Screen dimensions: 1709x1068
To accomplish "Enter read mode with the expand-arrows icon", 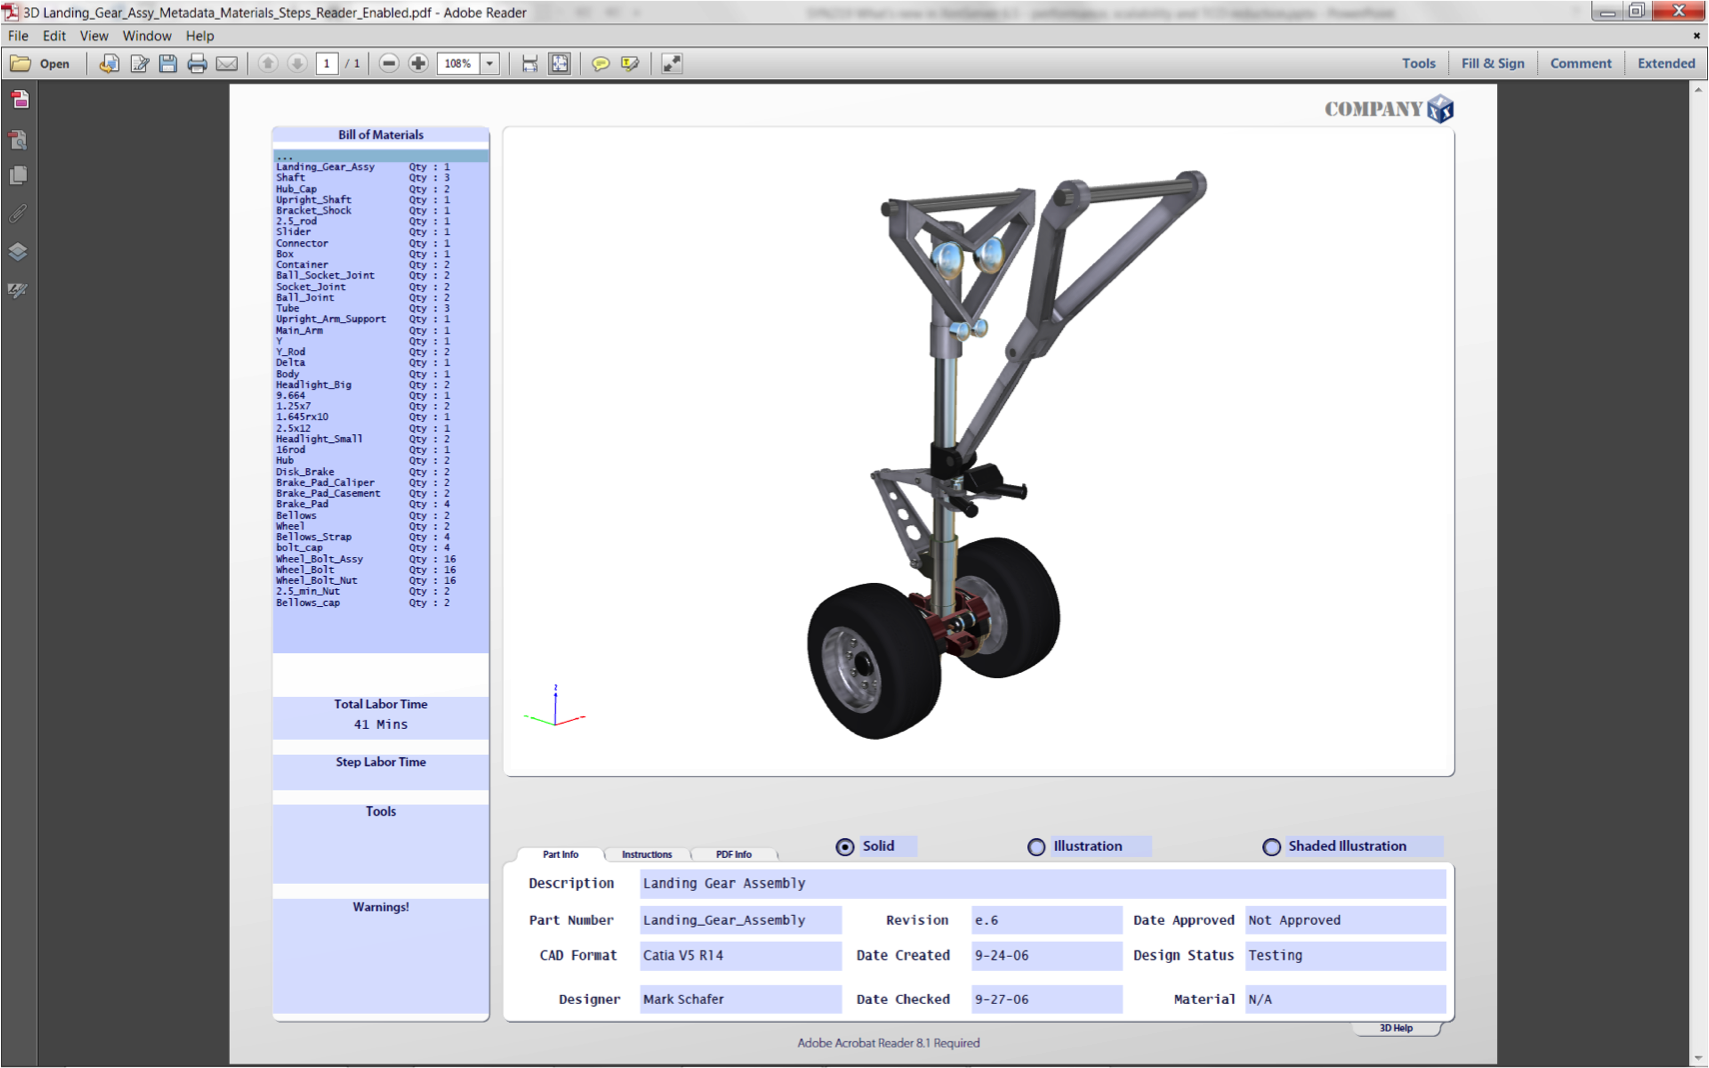I will tap(672, 63).
